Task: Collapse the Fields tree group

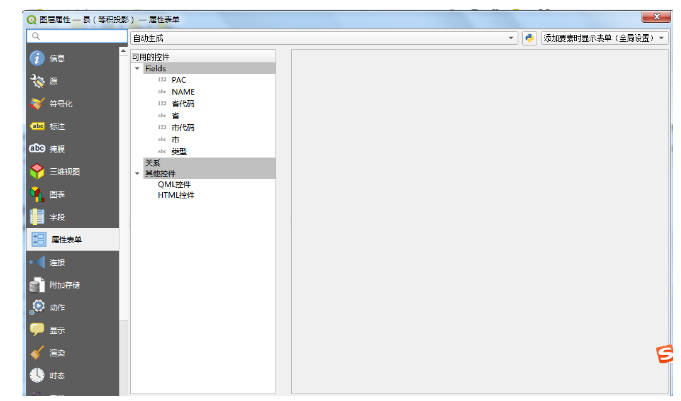Action: coord(137,68)
